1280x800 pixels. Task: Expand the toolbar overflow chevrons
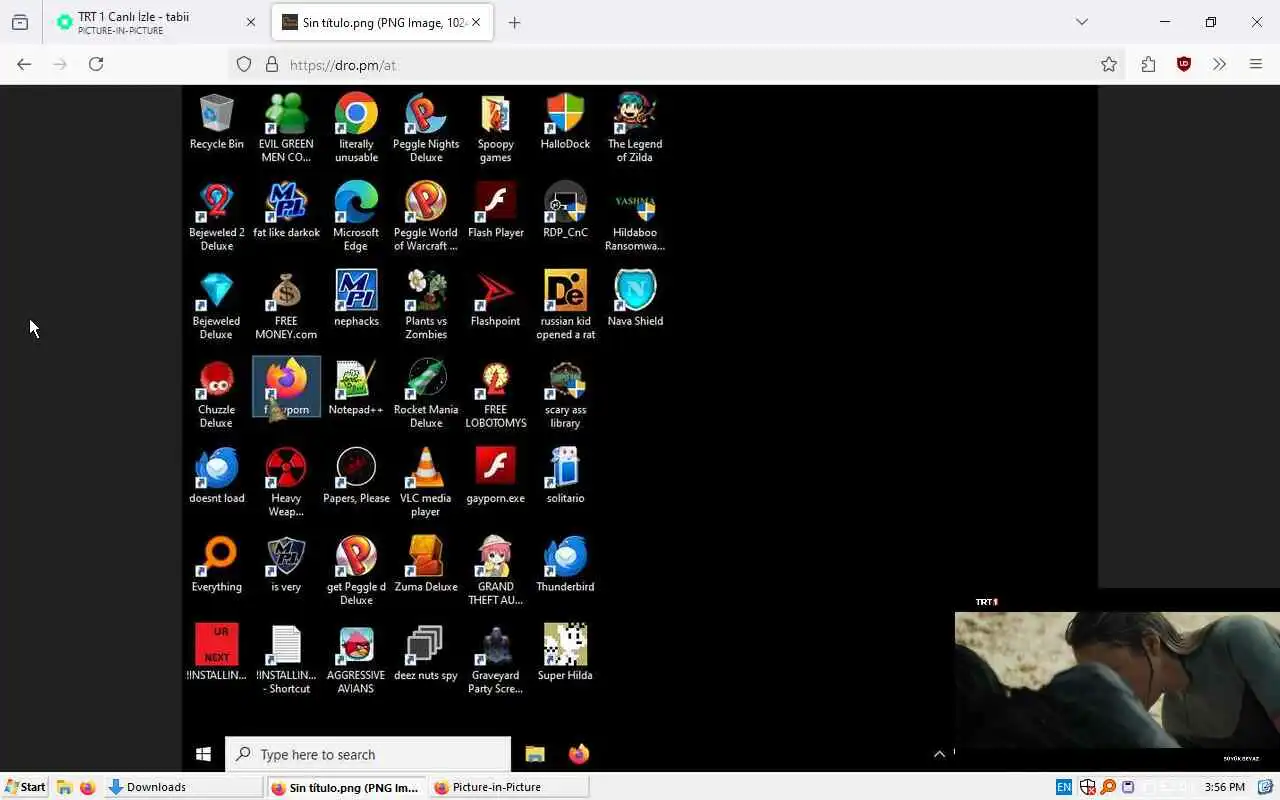pyautogui.click(x=1219, y=64)
